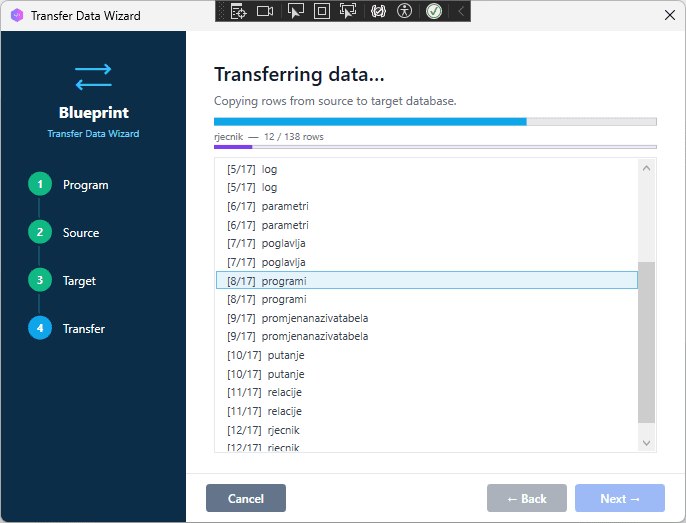Click the log list scrollbar up arrow

click(x=646, y=168)
